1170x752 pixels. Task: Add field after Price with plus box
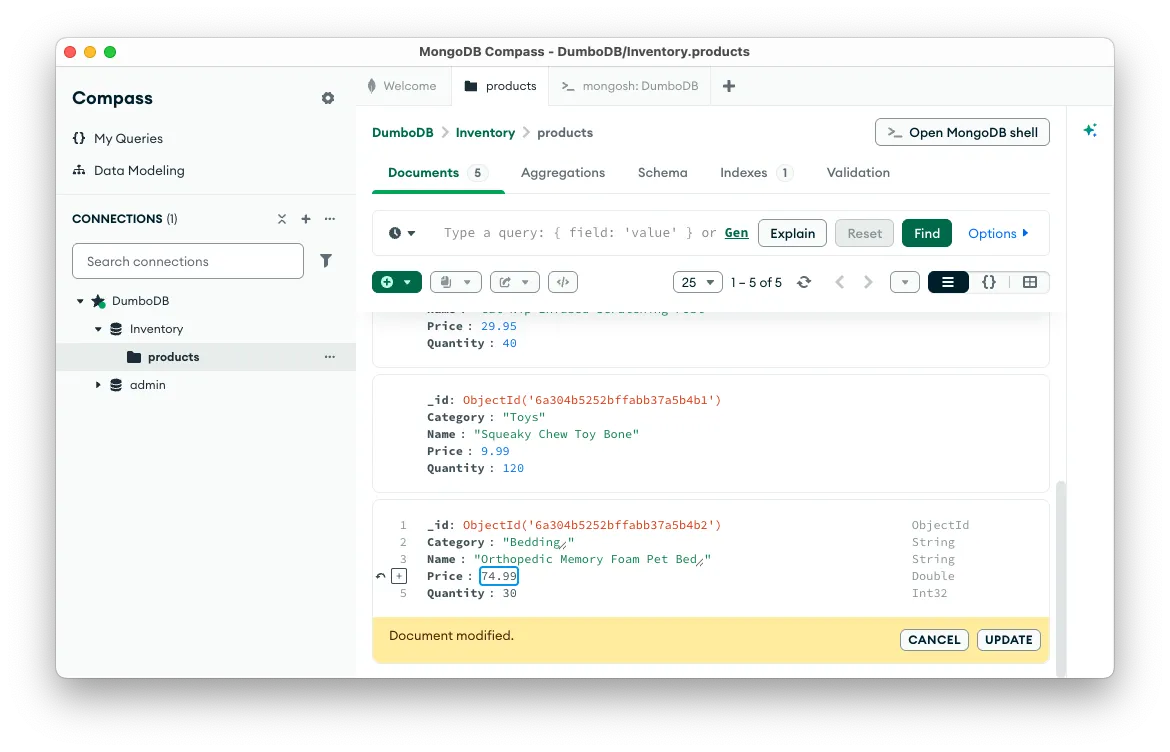coord(399,576)
